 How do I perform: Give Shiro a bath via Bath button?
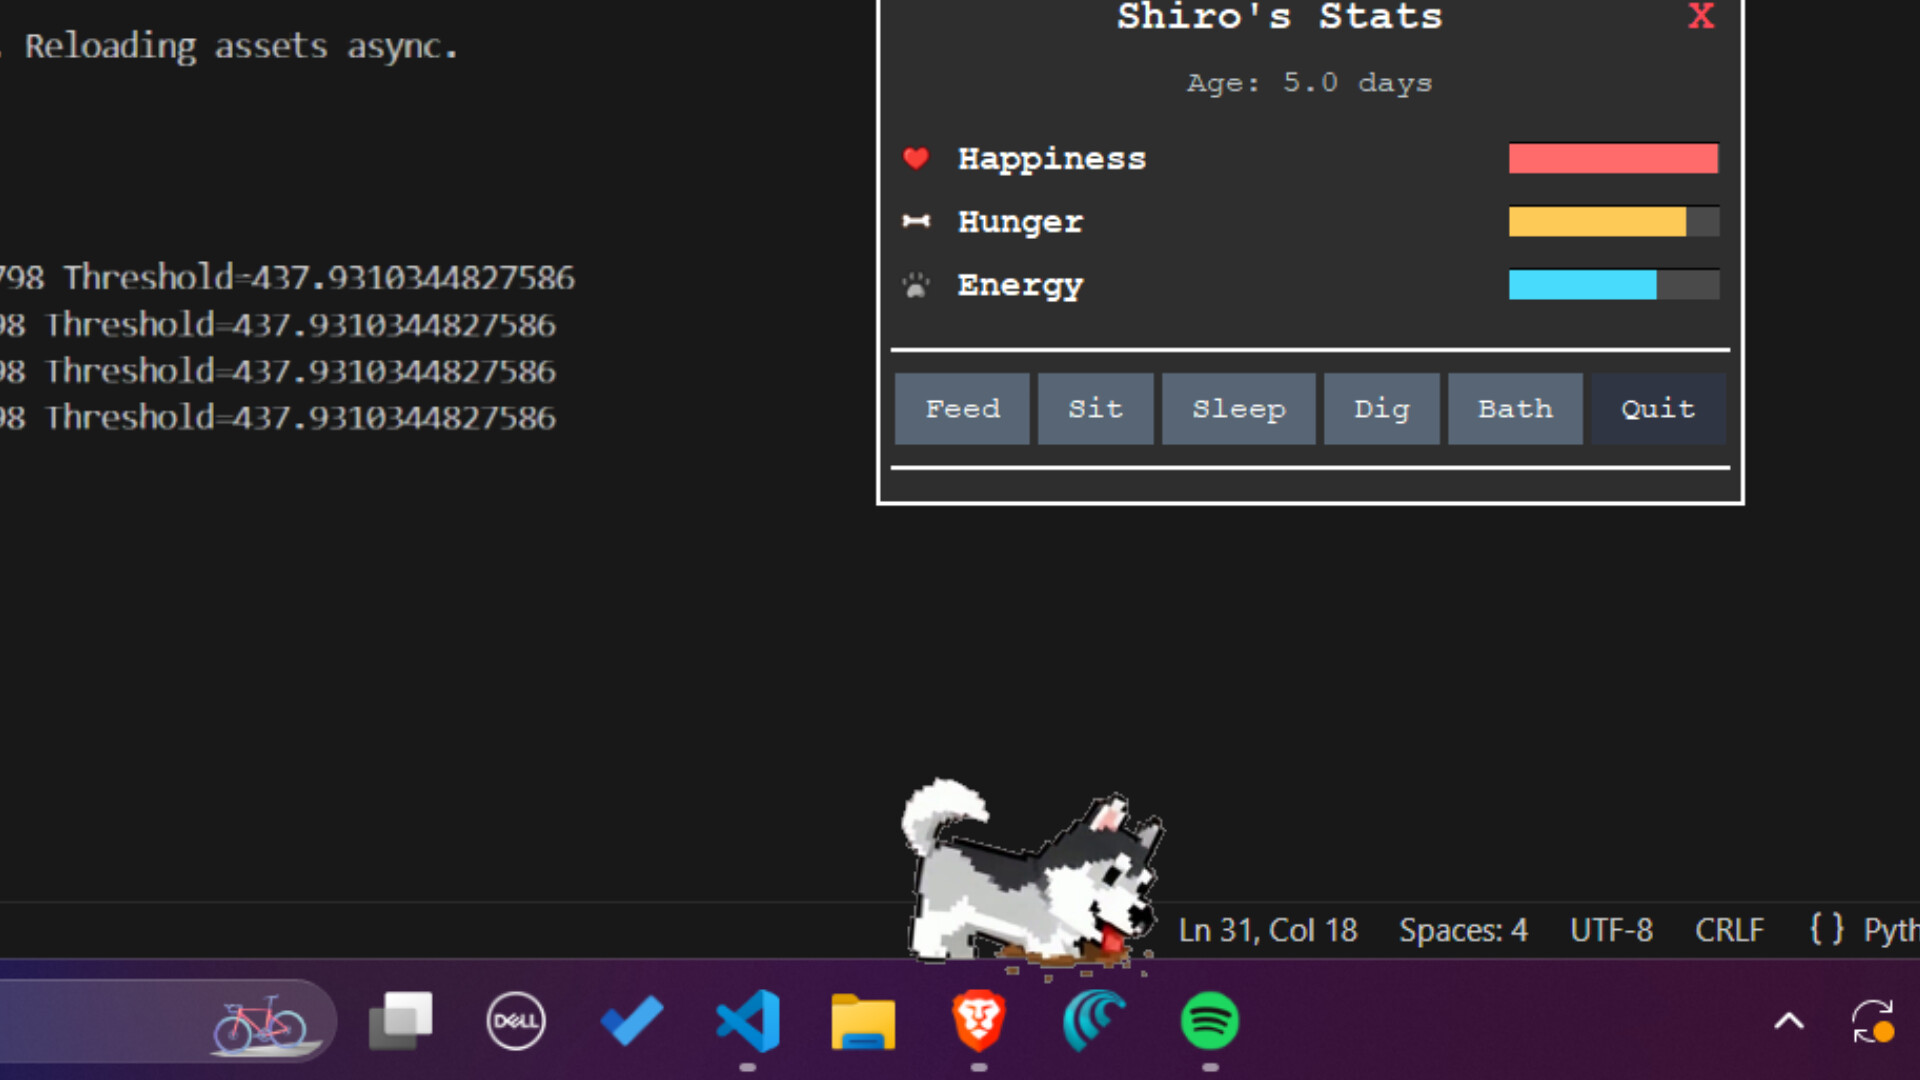pyautogui.click(x=1514, y=408)
